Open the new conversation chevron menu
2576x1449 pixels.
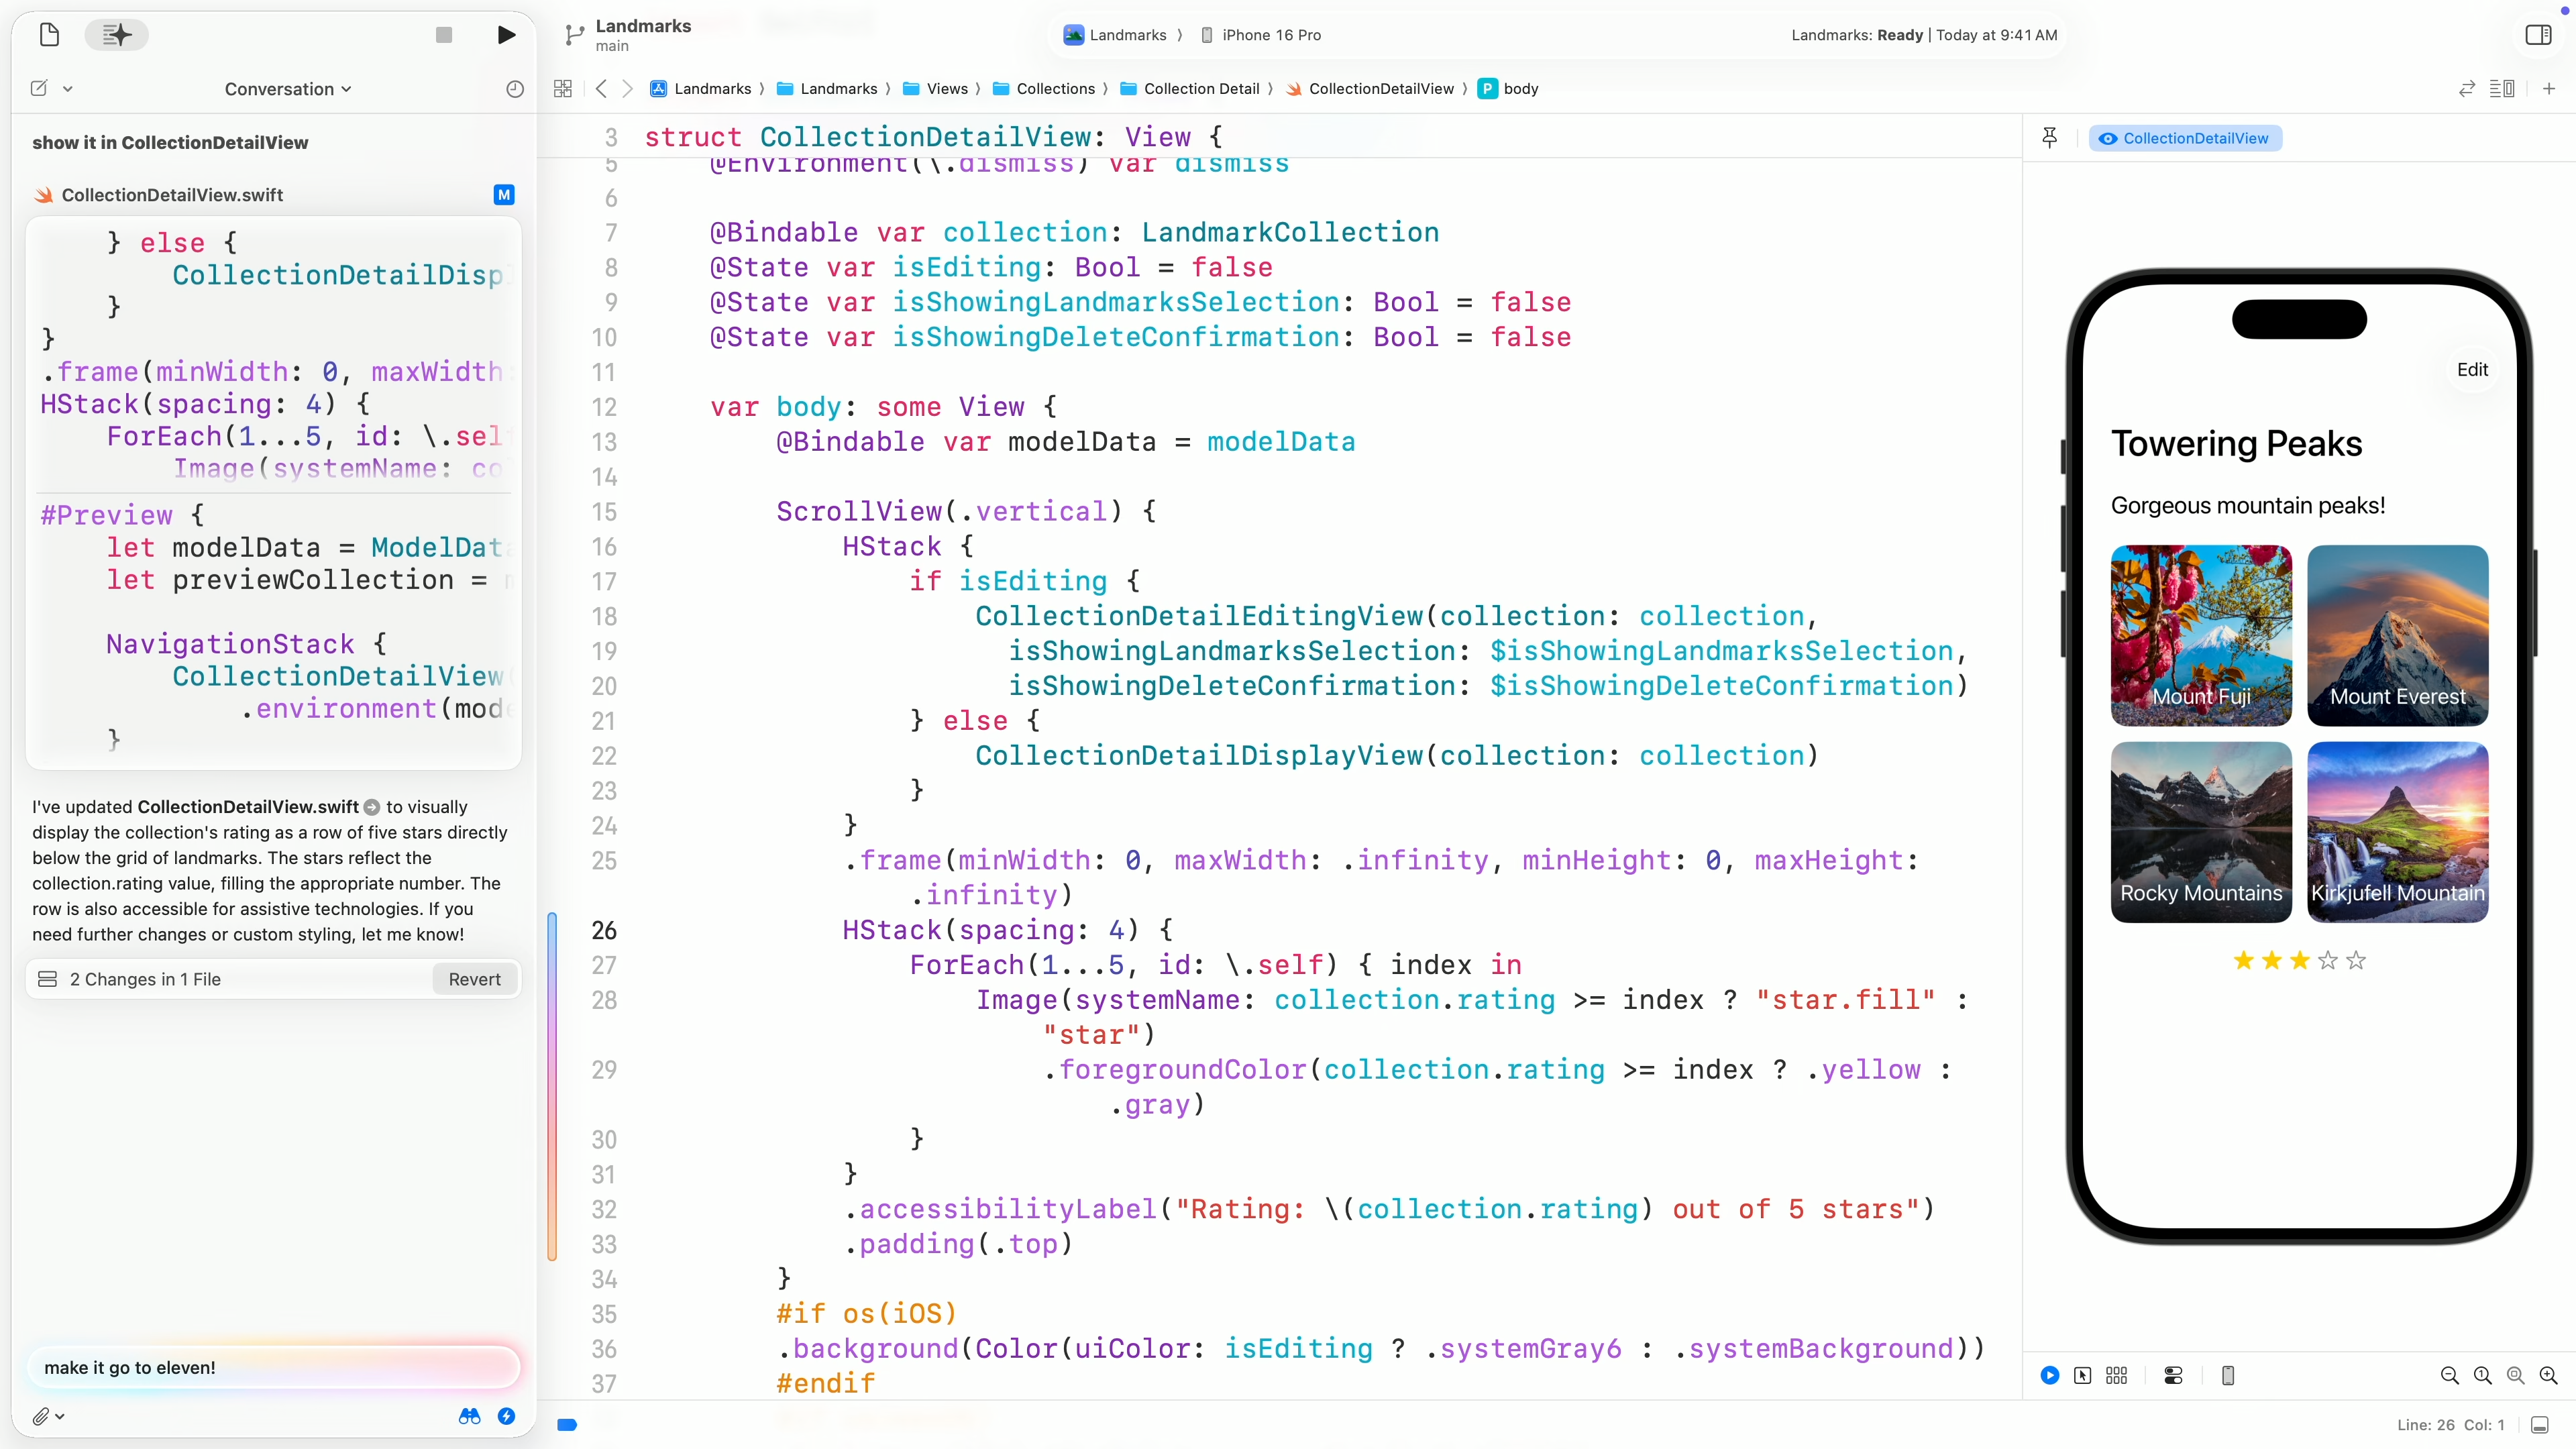tap(68, 89)
